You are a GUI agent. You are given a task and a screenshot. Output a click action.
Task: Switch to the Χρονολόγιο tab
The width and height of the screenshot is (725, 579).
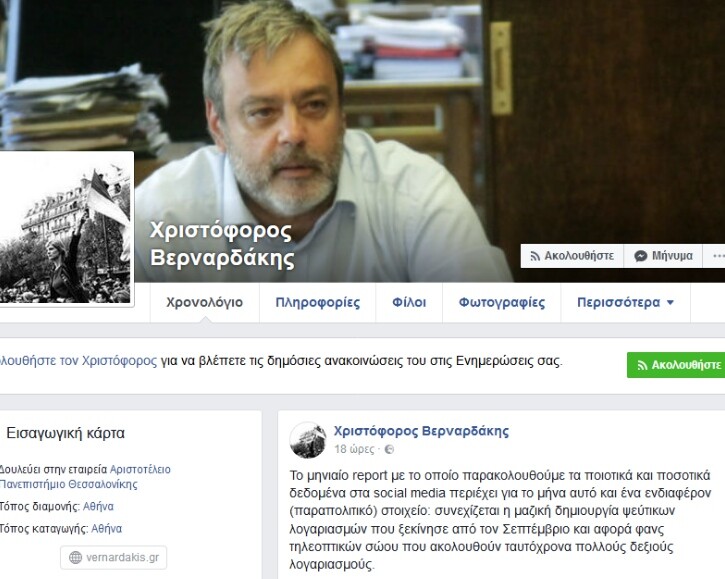click(x=204, y=302)
